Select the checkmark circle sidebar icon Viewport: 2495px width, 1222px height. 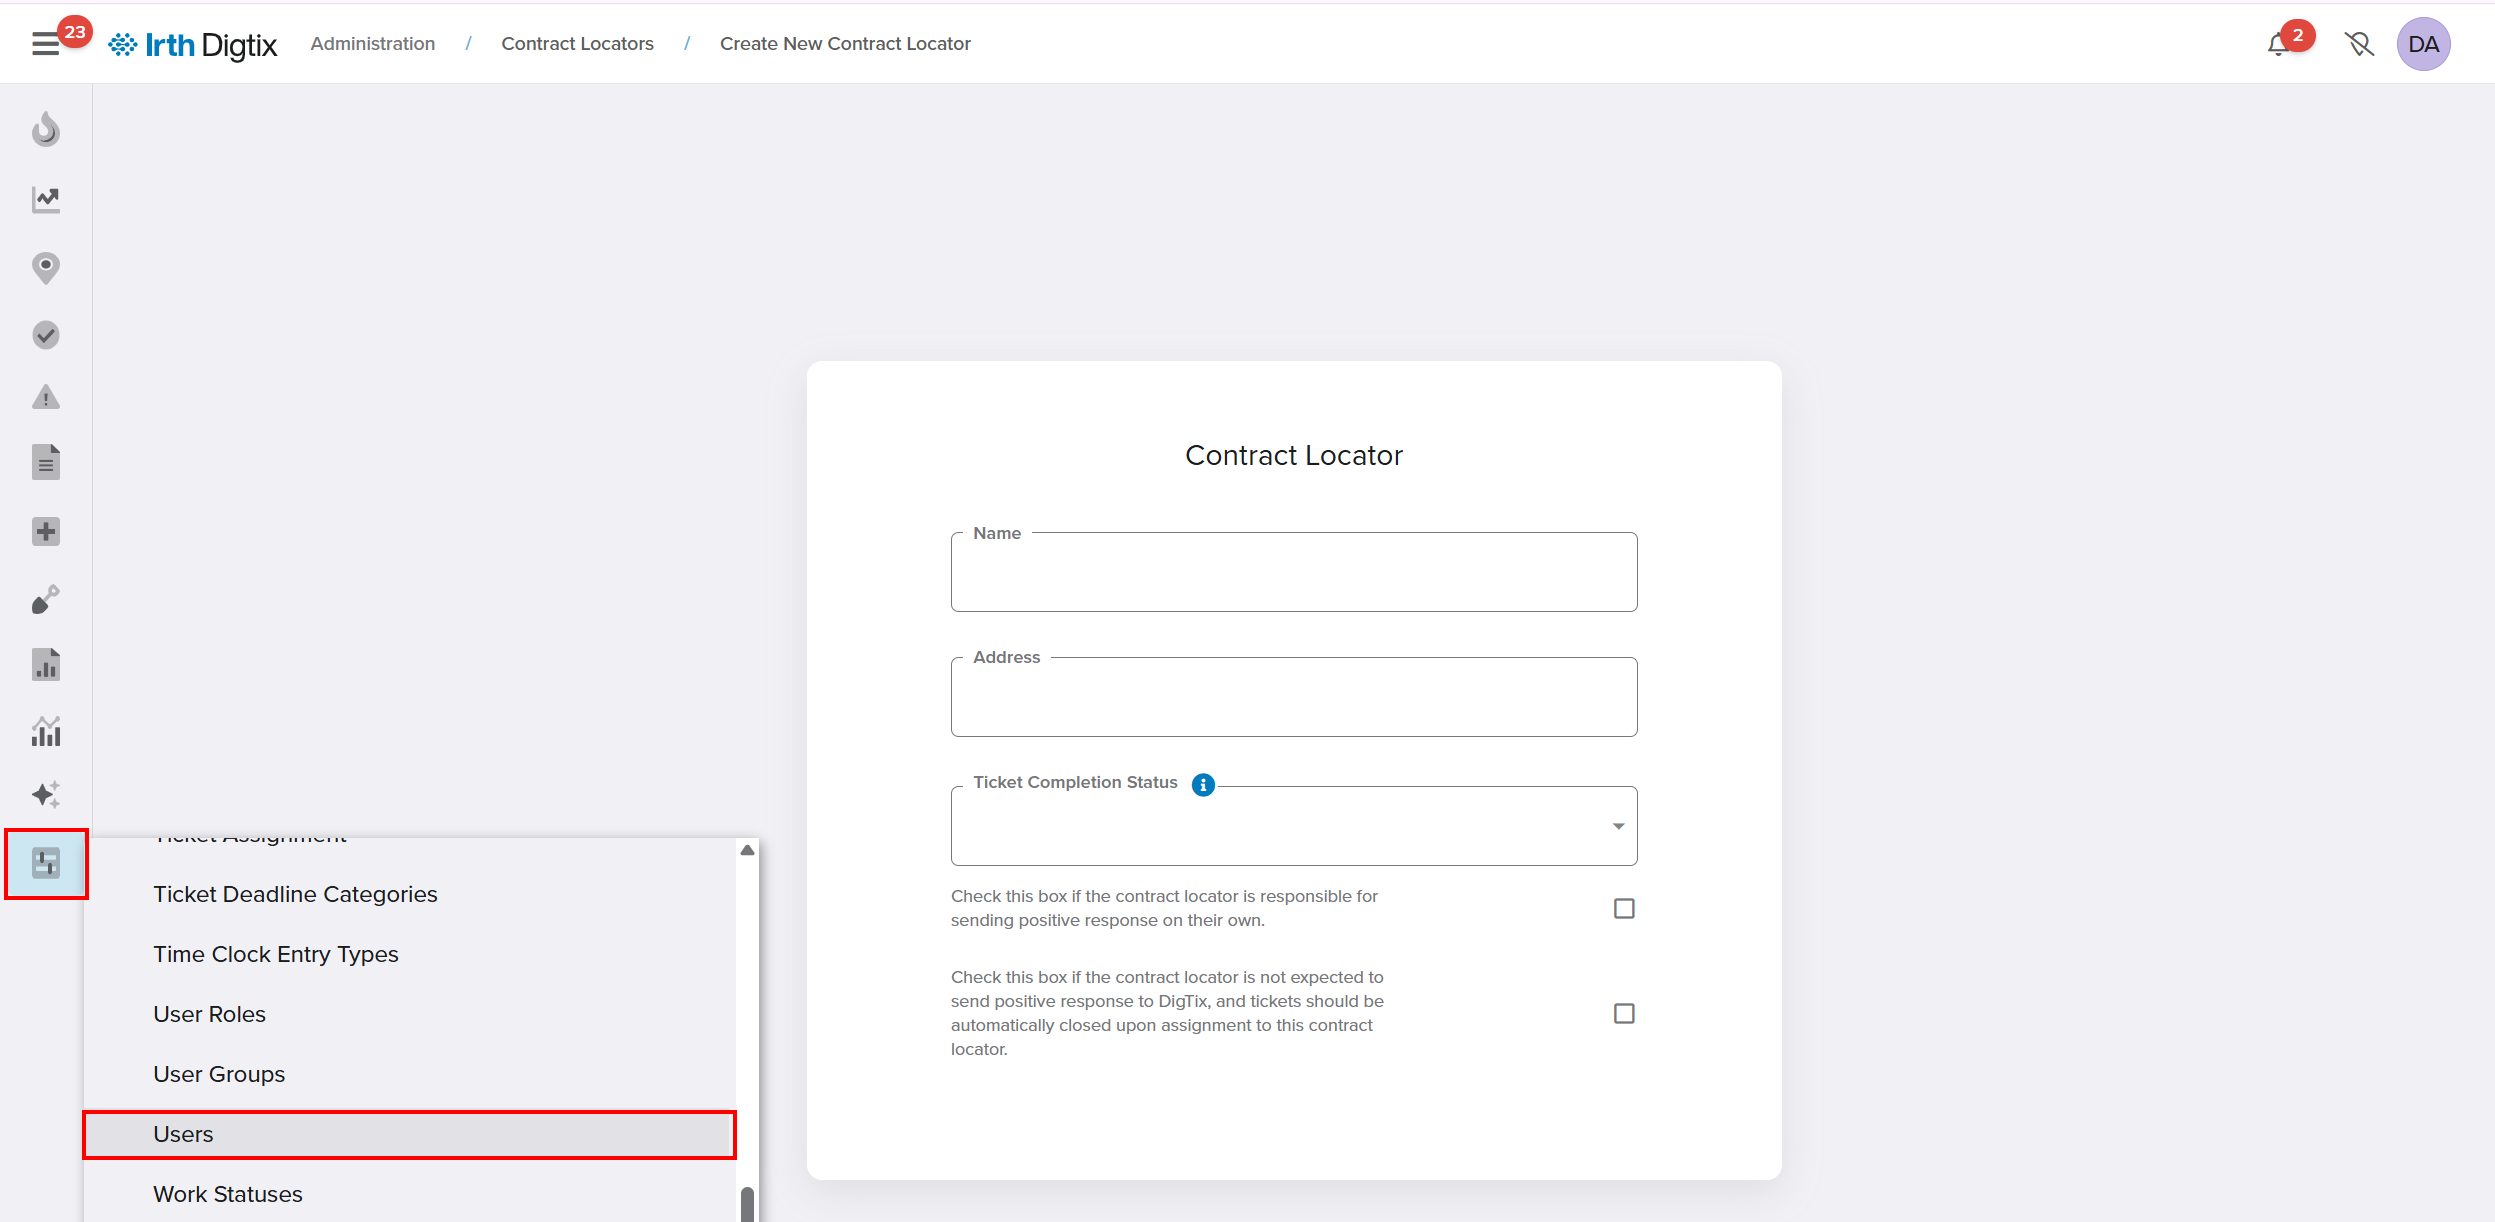pyautogui.click(x=46, y=335)
